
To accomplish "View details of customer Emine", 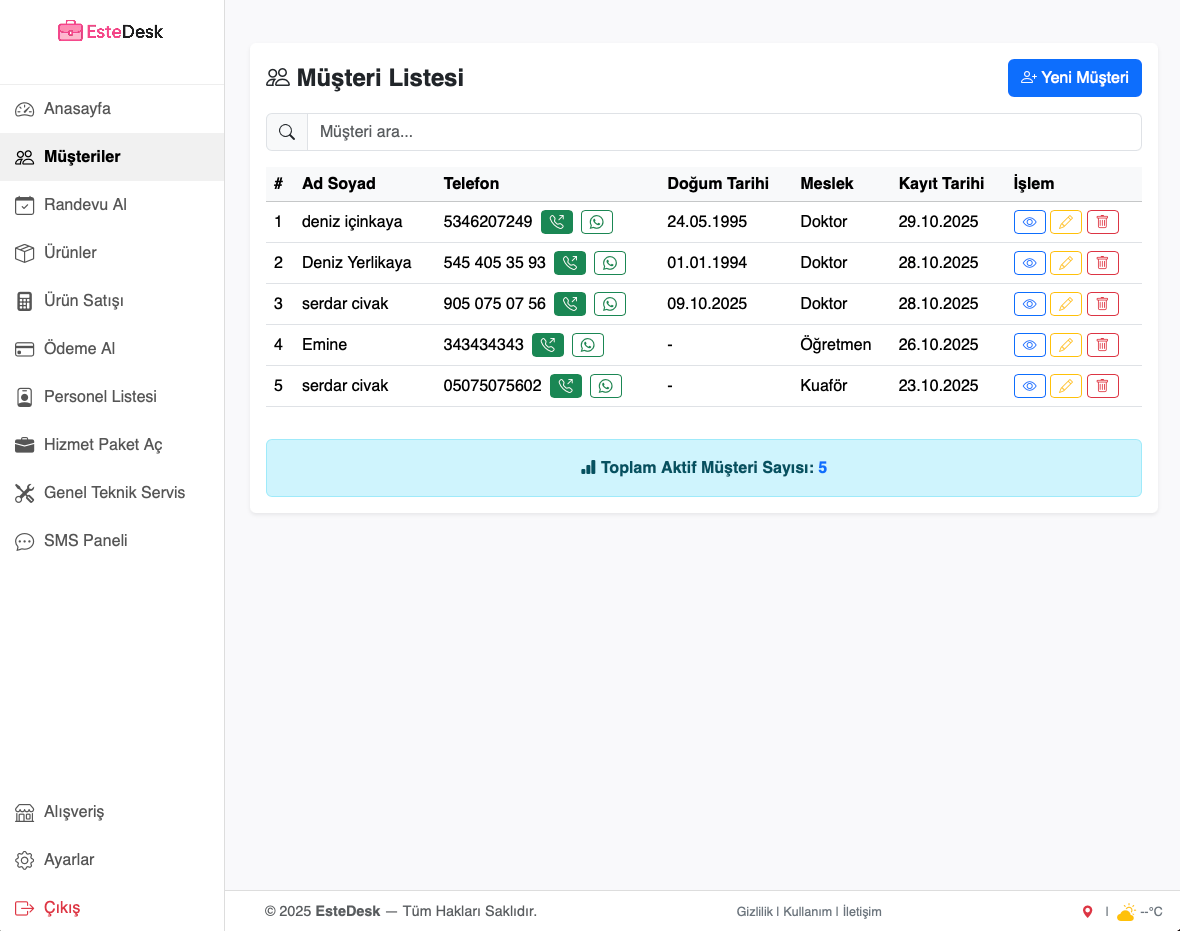I will 1029,345.
